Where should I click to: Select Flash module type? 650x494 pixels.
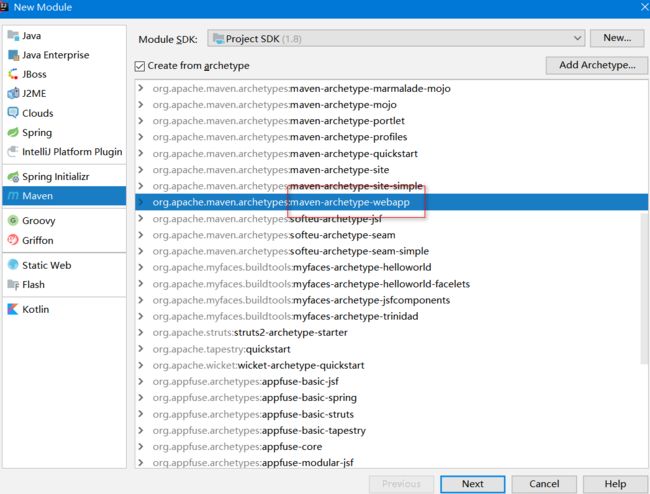[x=64, y=284]
